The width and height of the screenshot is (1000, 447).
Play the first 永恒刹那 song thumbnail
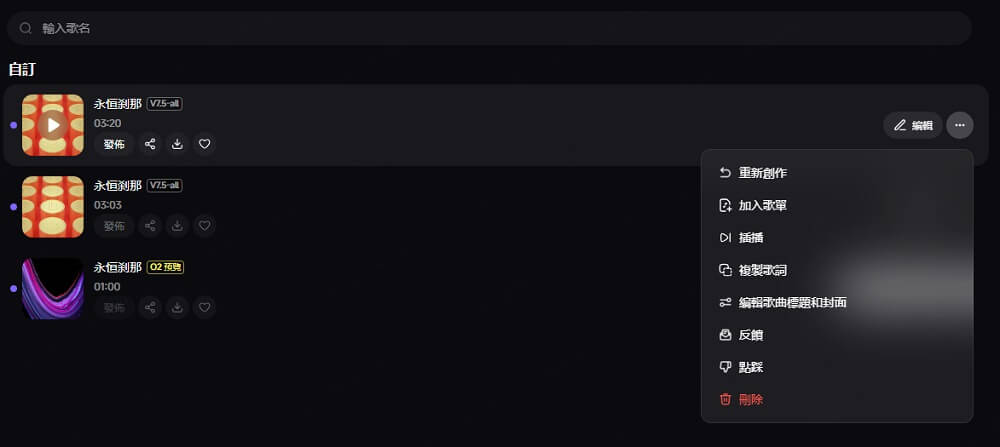[x=53, y=125]
